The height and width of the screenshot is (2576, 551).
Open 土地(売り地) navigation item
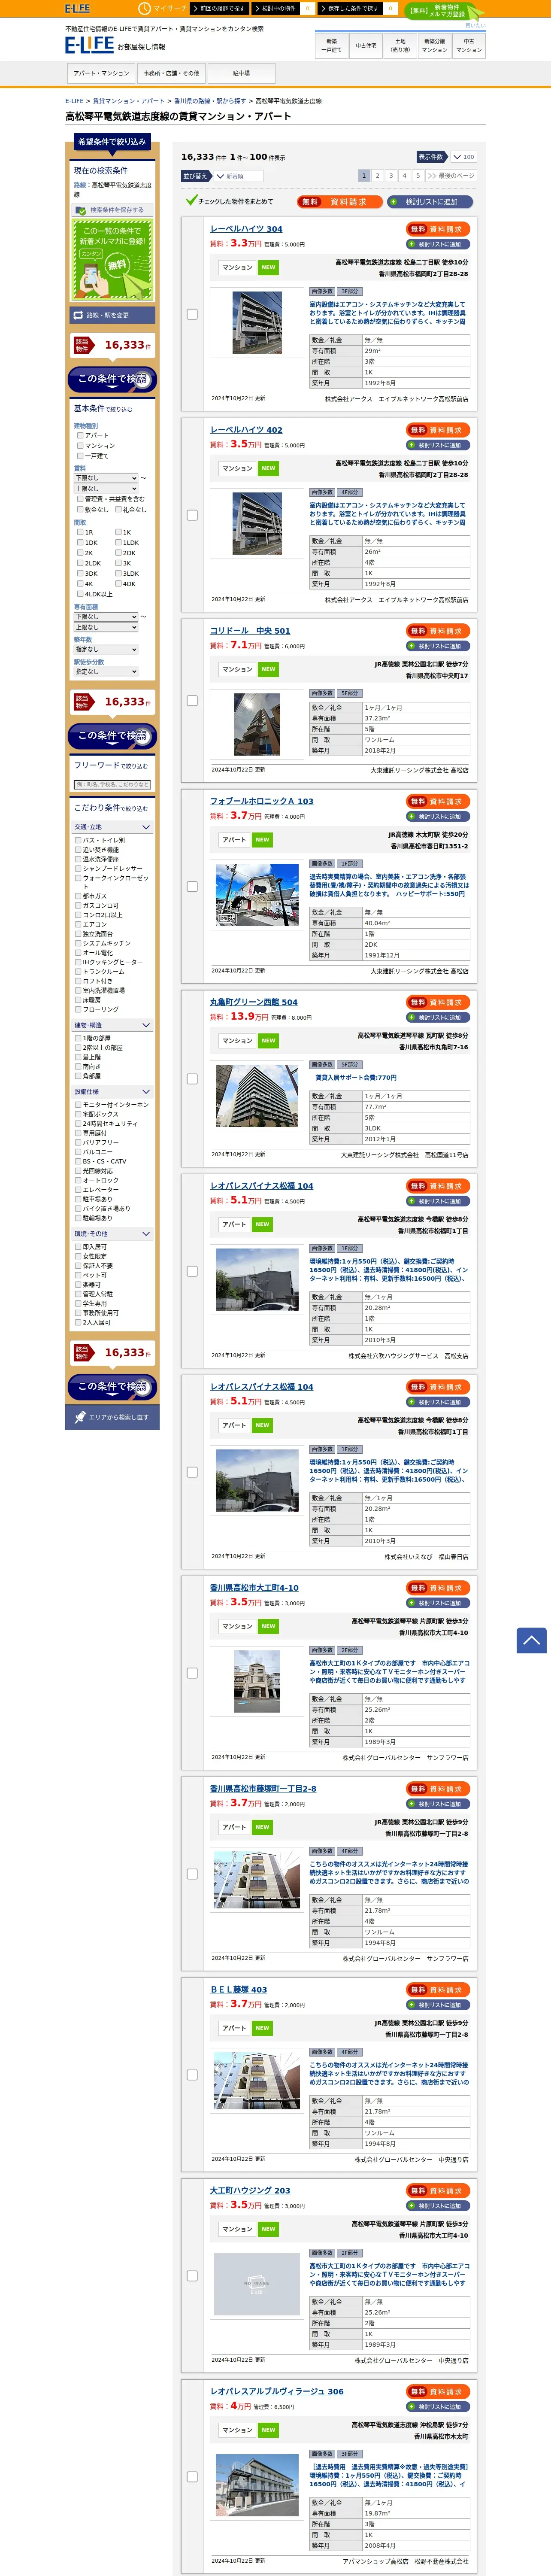pyautogui.click(x=400, y=45)
